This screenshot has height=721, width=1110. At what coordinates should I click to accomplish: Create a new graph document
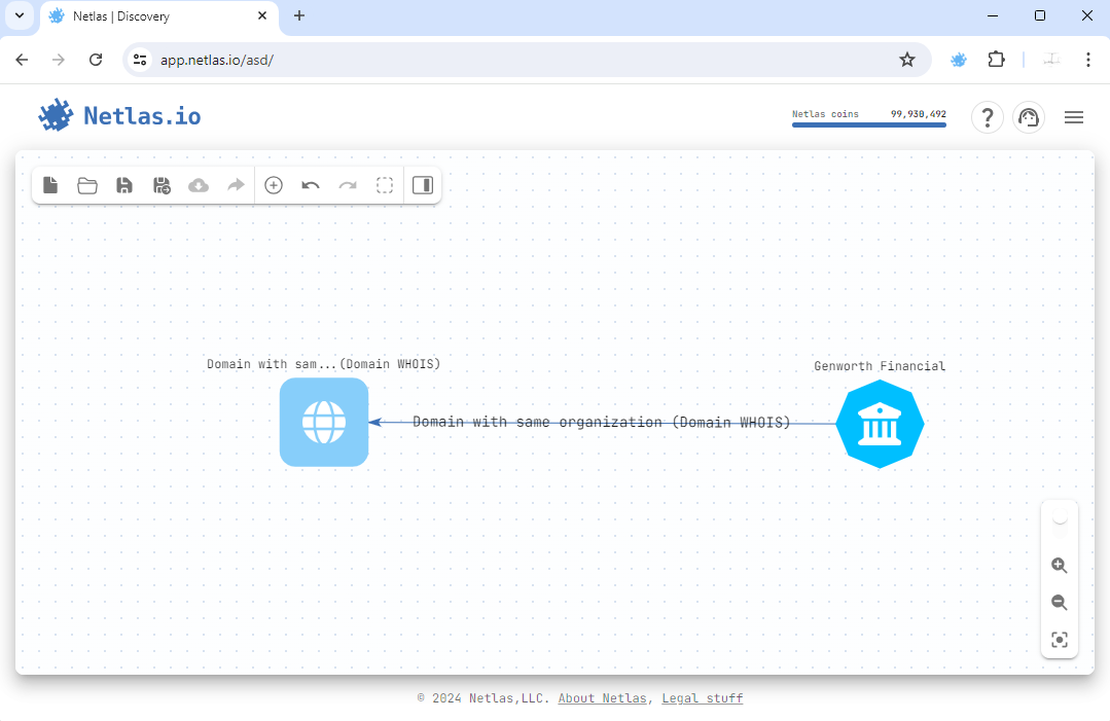[50, 185]
